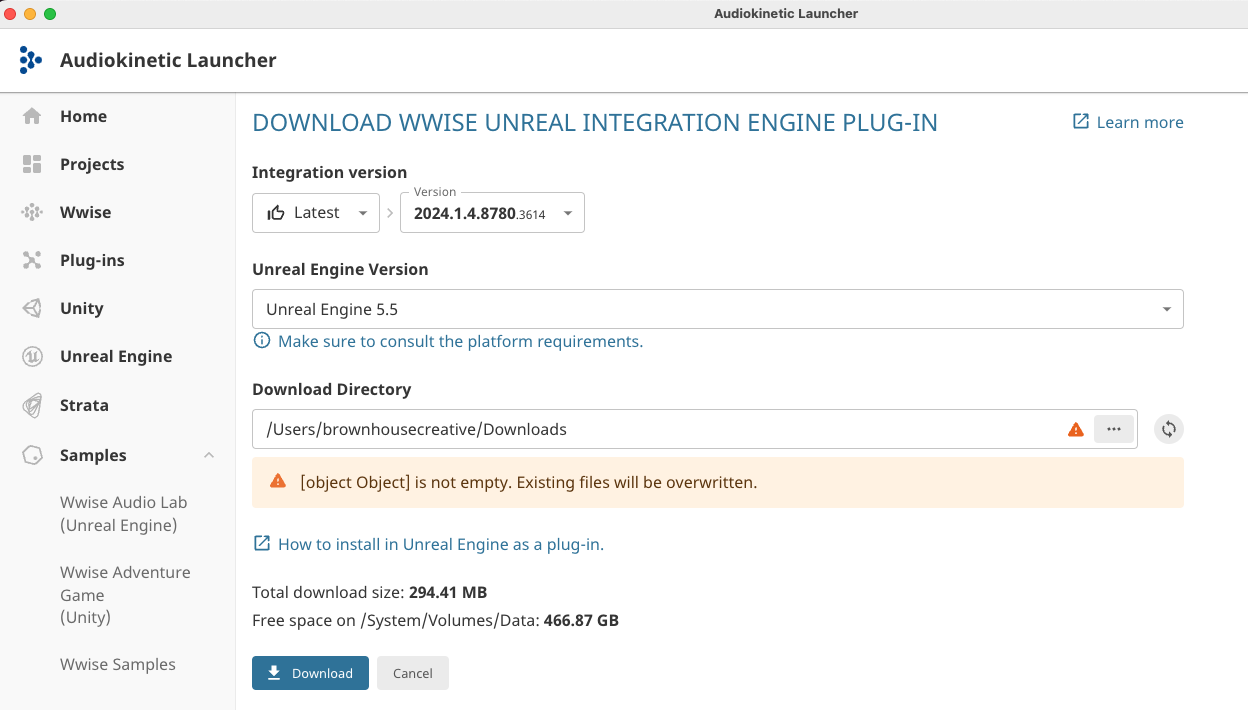Open the Projects page
Screen dimensions: 1248x710
click(92, 164)
